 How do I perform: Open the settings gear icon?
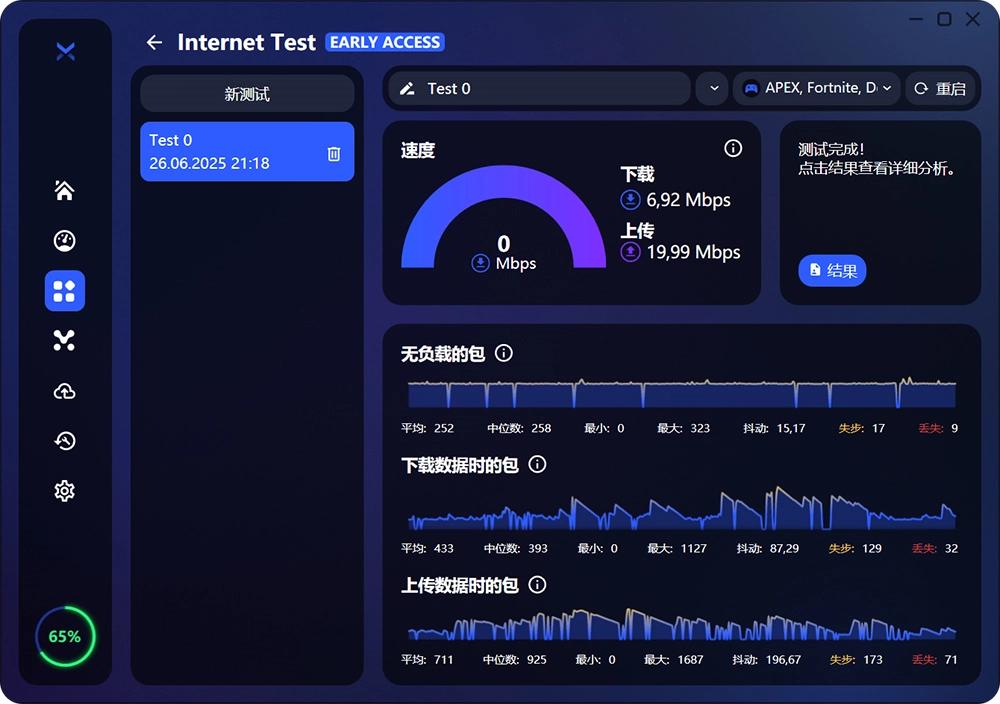[64, 491]
